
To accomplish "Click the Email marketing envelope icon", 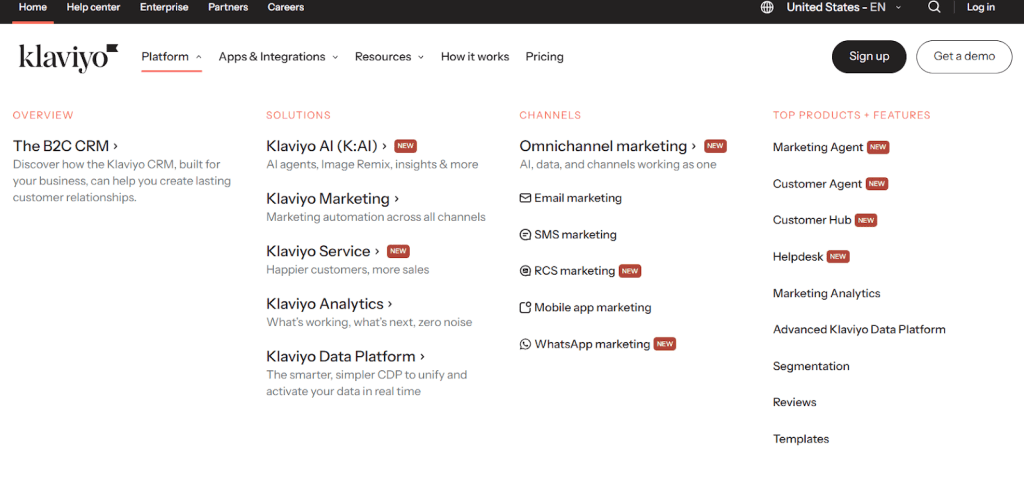I will [525, 198].
